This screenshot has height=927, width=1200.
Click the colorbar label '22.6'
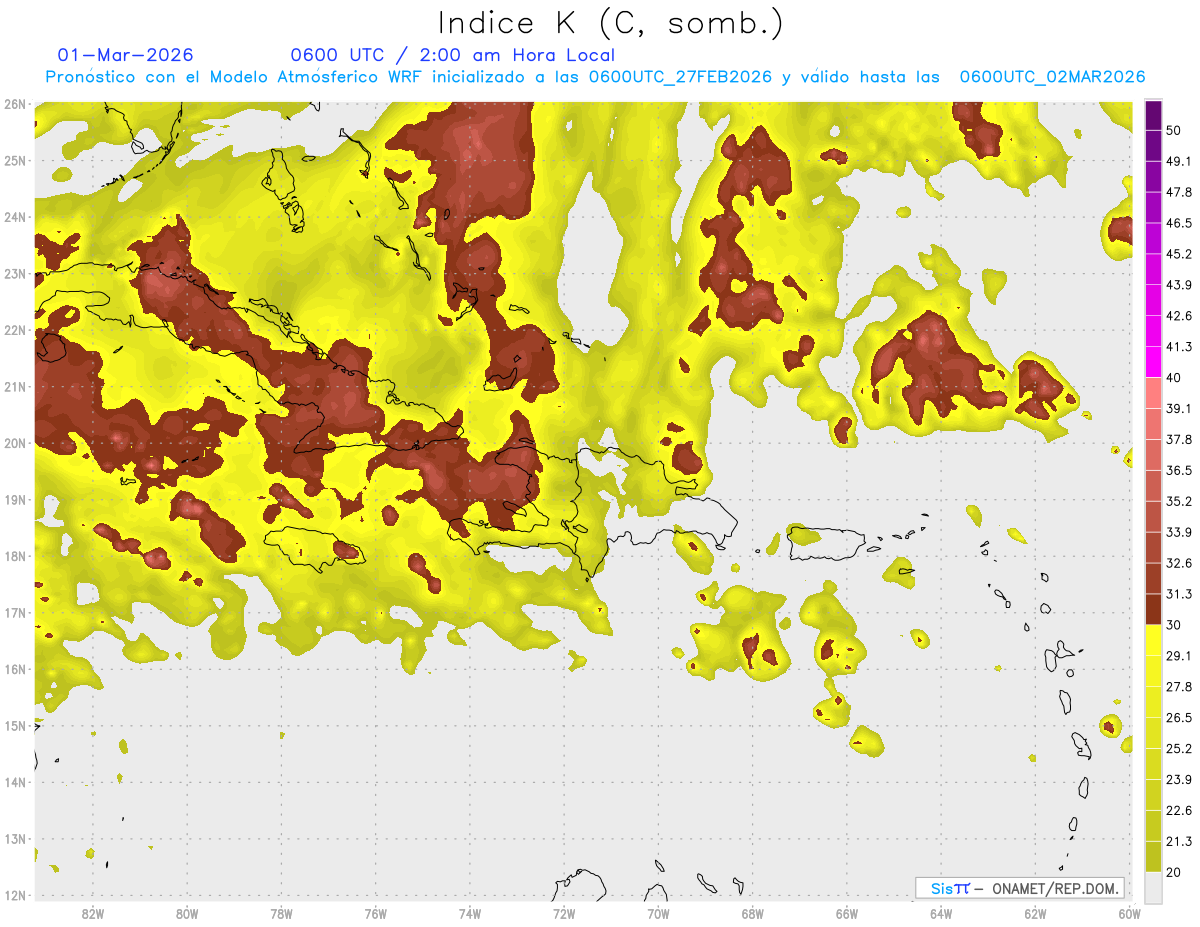(1178, 810)
